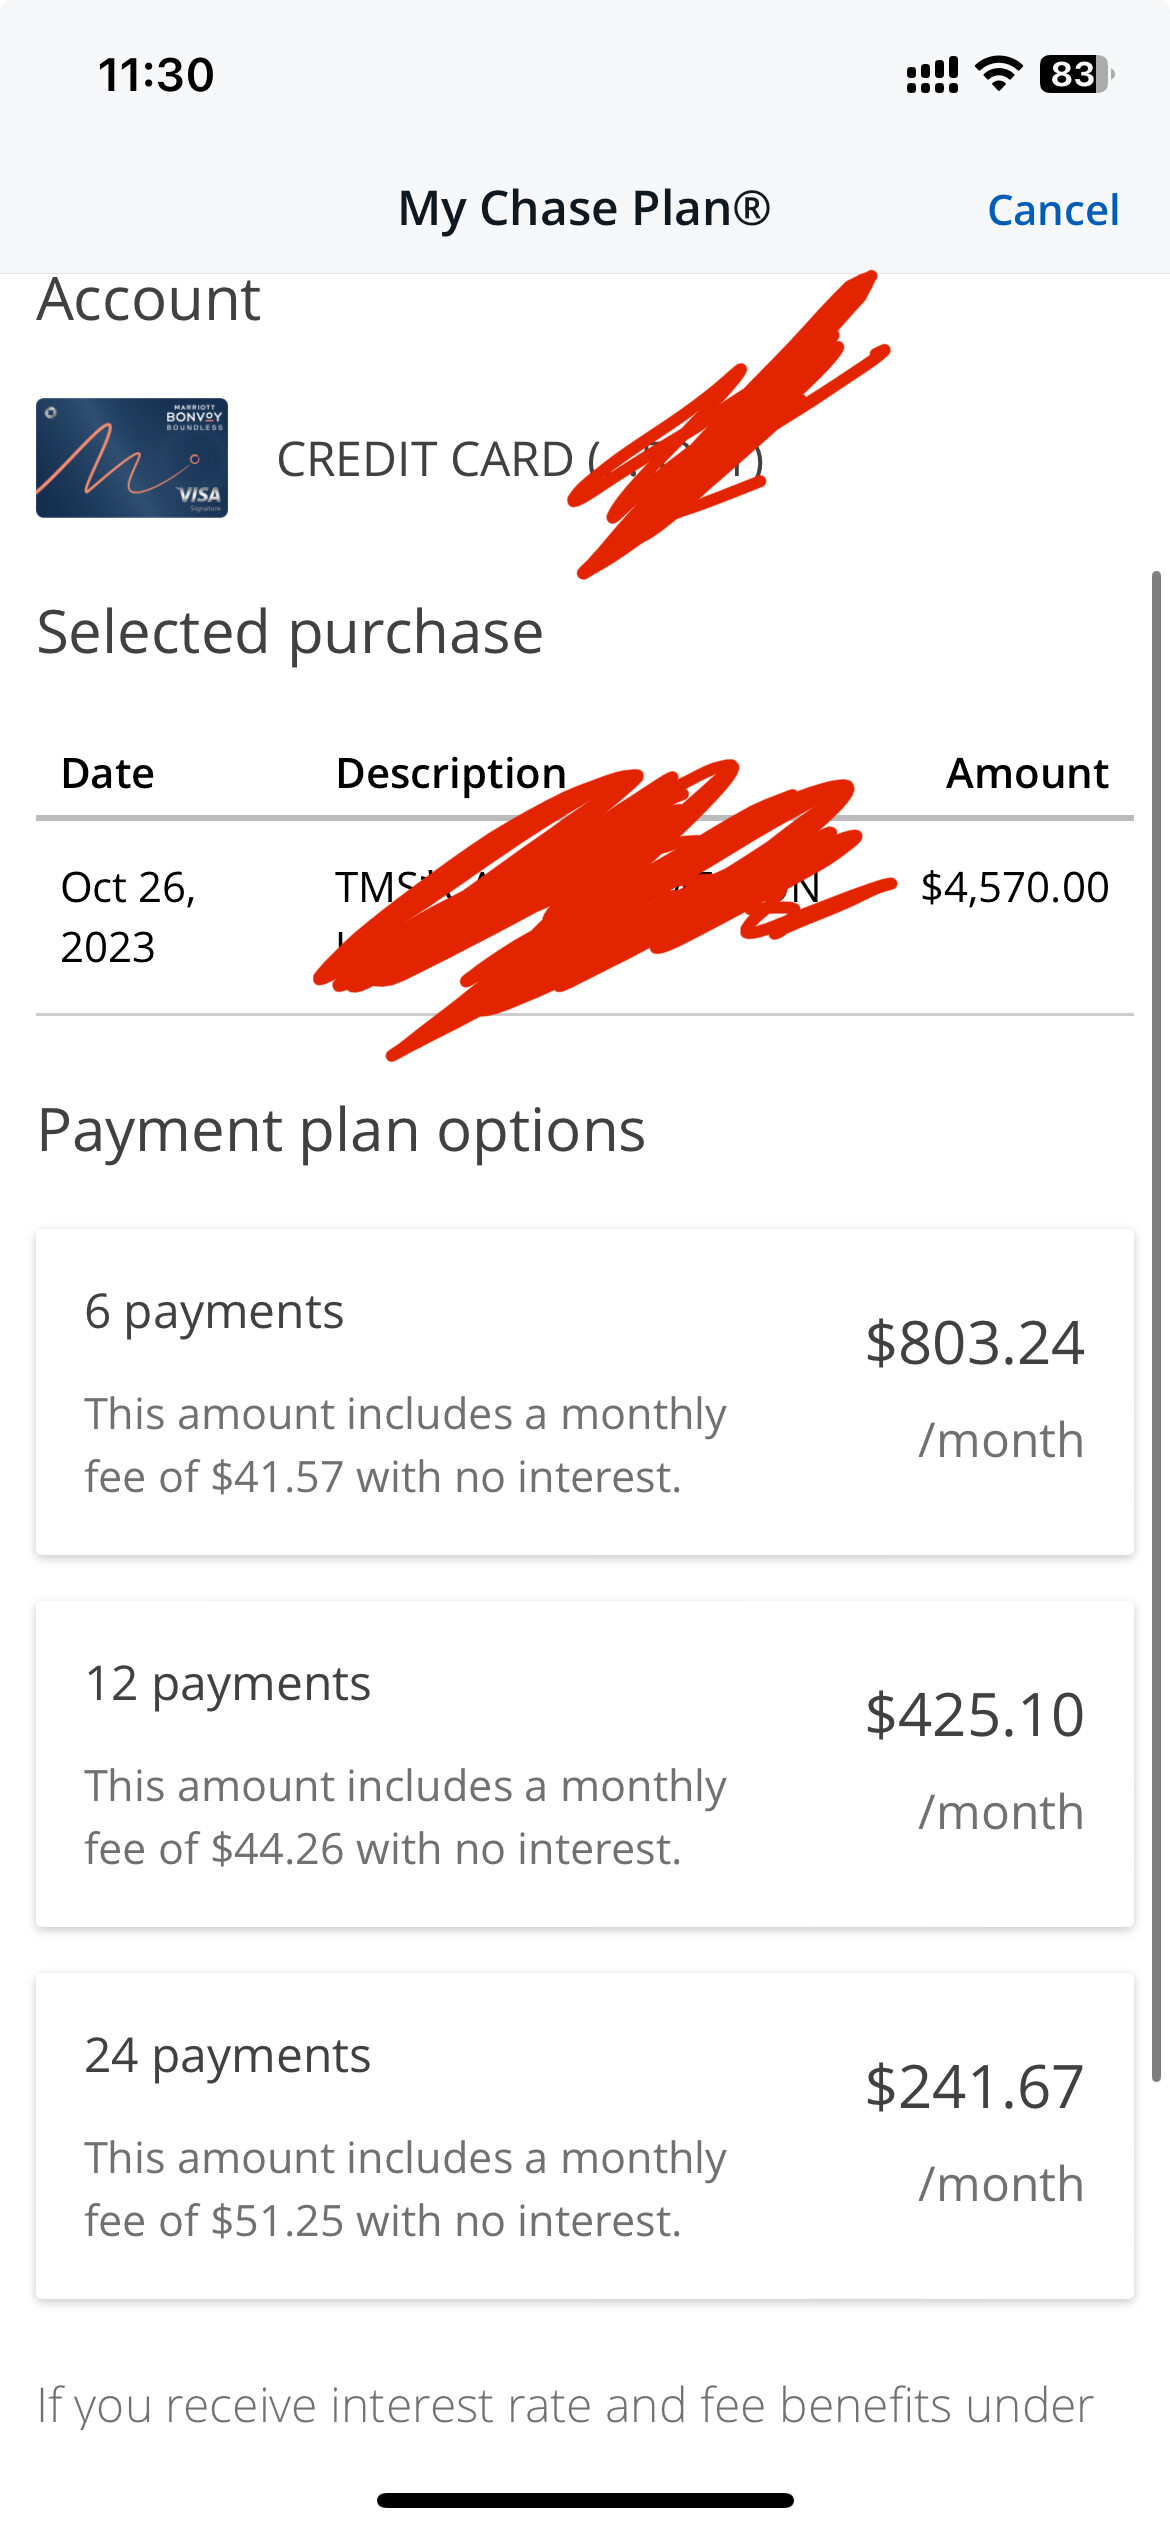Tap the My Chase Plan title
1170x2532 pixels.
(x=584, y=208)
